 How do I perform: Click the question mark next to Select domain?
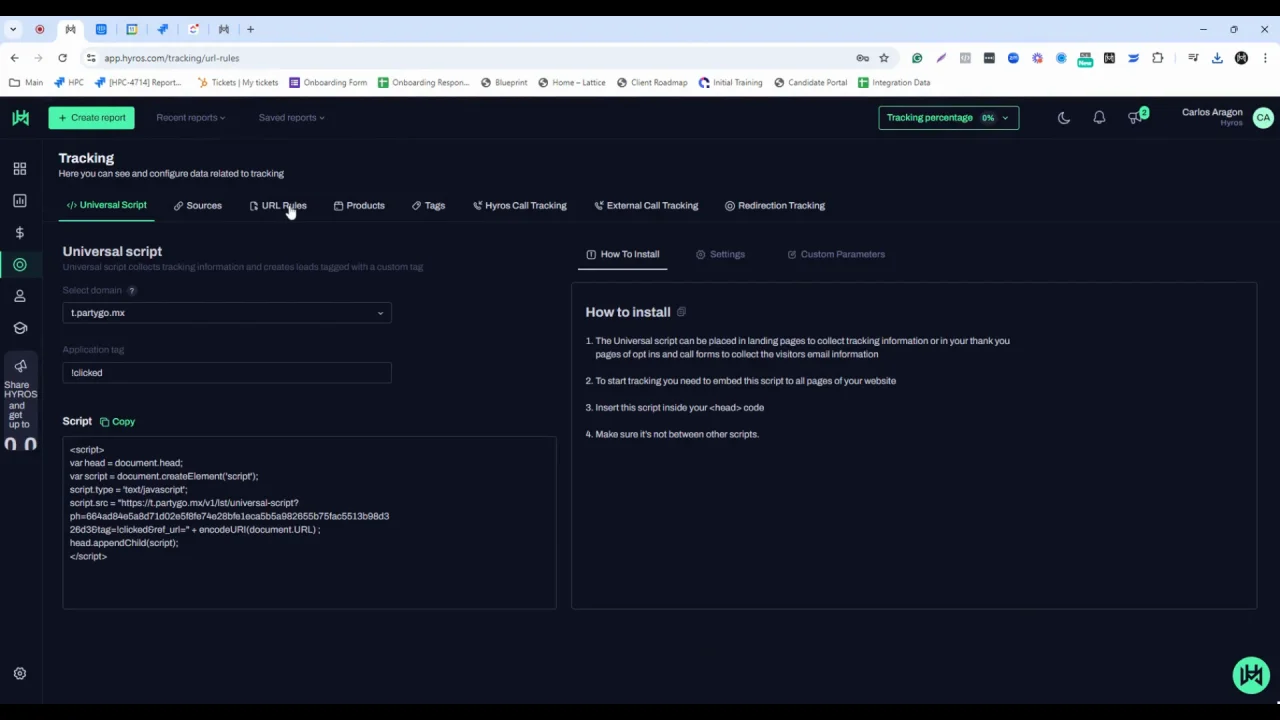click(132, 290)
